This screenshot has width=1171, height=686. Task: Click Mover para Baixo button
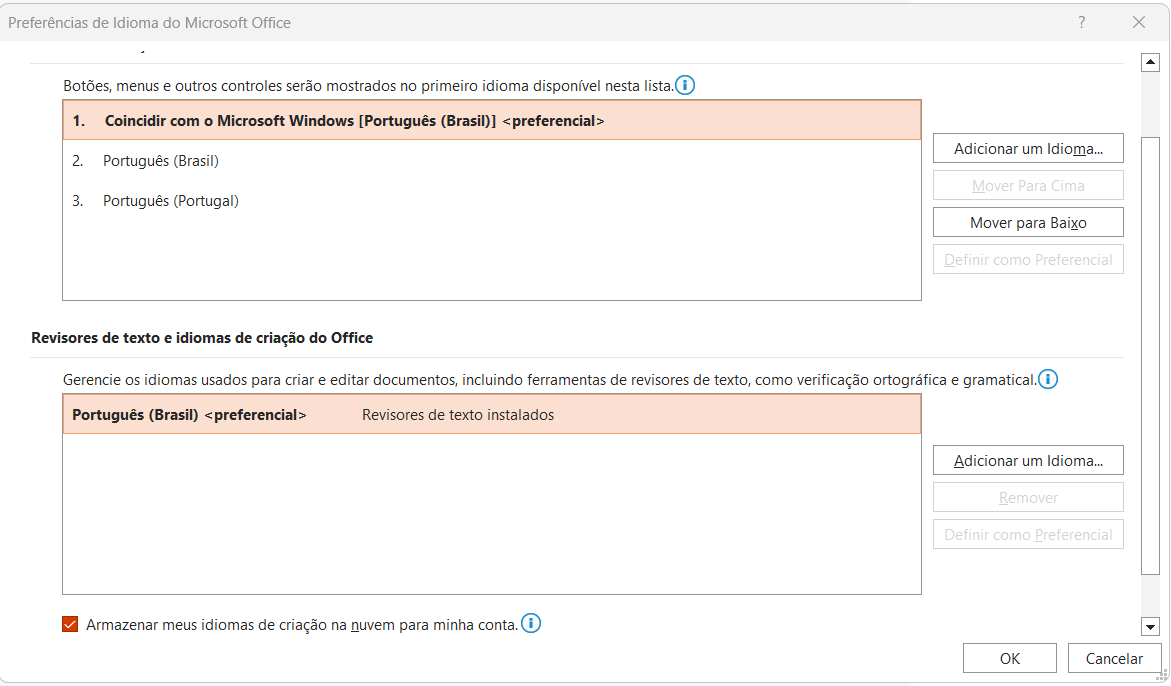pyautogui.click(x=1028, y=222)
